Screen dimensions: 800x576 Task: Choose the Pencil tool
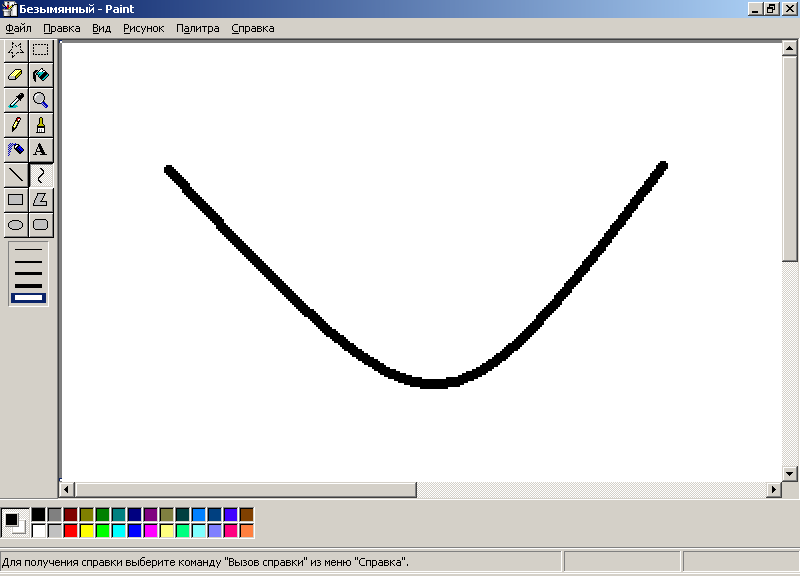(16, 125)
